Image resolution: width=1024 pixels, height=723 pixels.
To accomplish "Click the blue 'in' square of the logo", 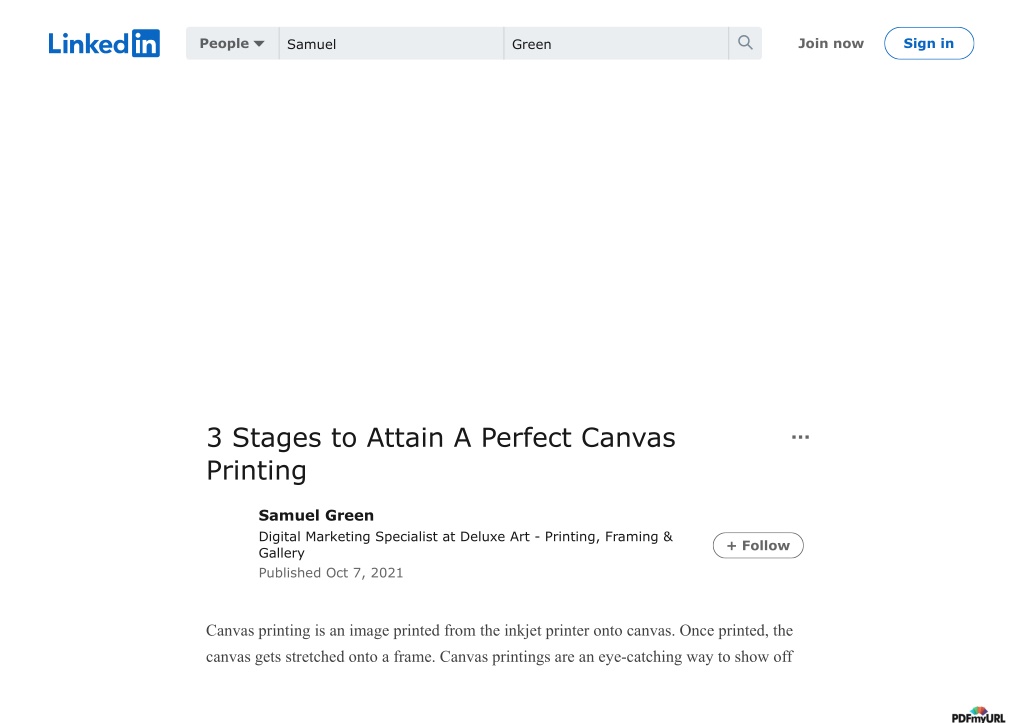I will [146, 43].
